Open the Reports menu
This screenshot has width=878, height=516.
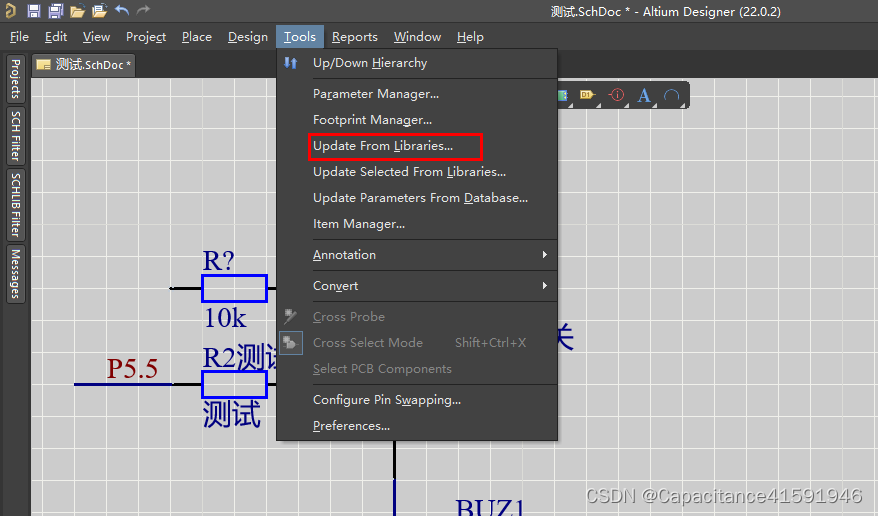point(354,37)
